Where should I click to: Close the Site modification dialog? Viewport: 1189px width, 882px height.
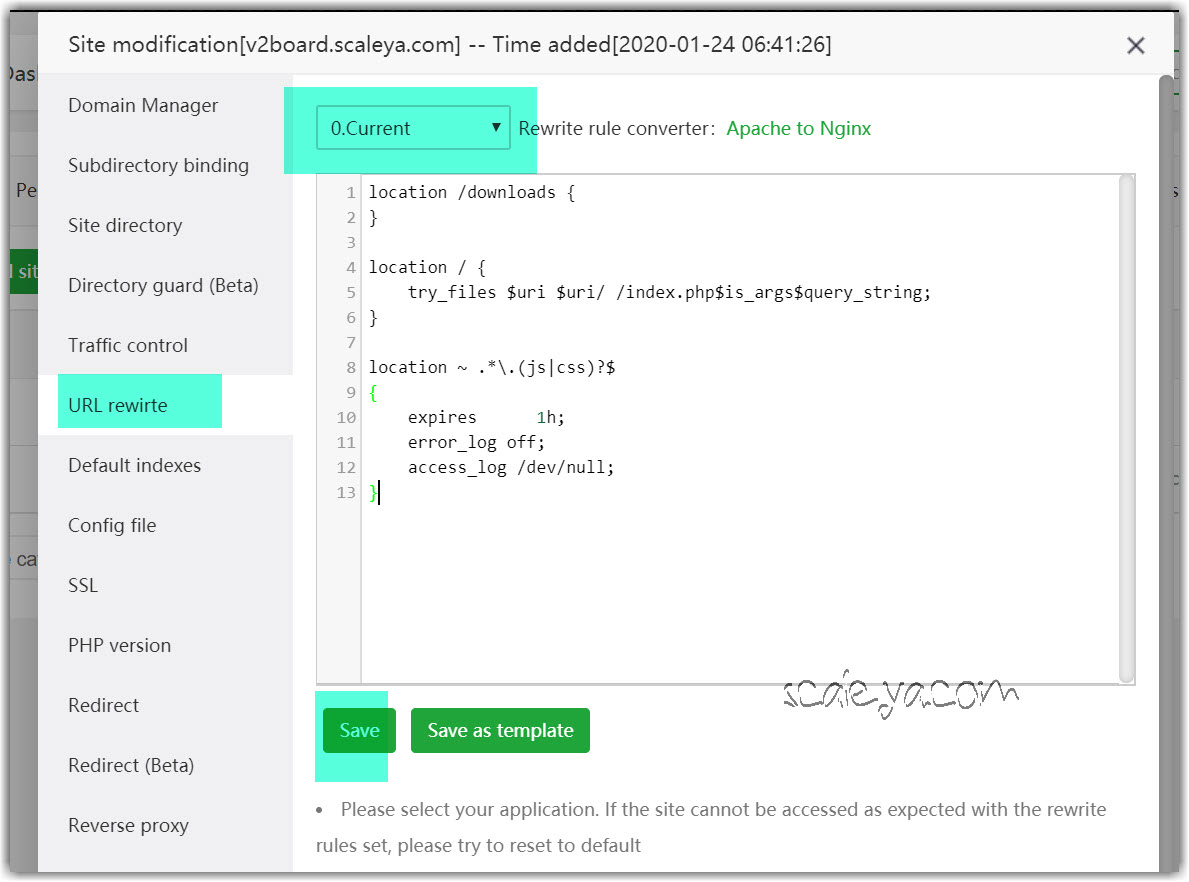coord(1135,45)
